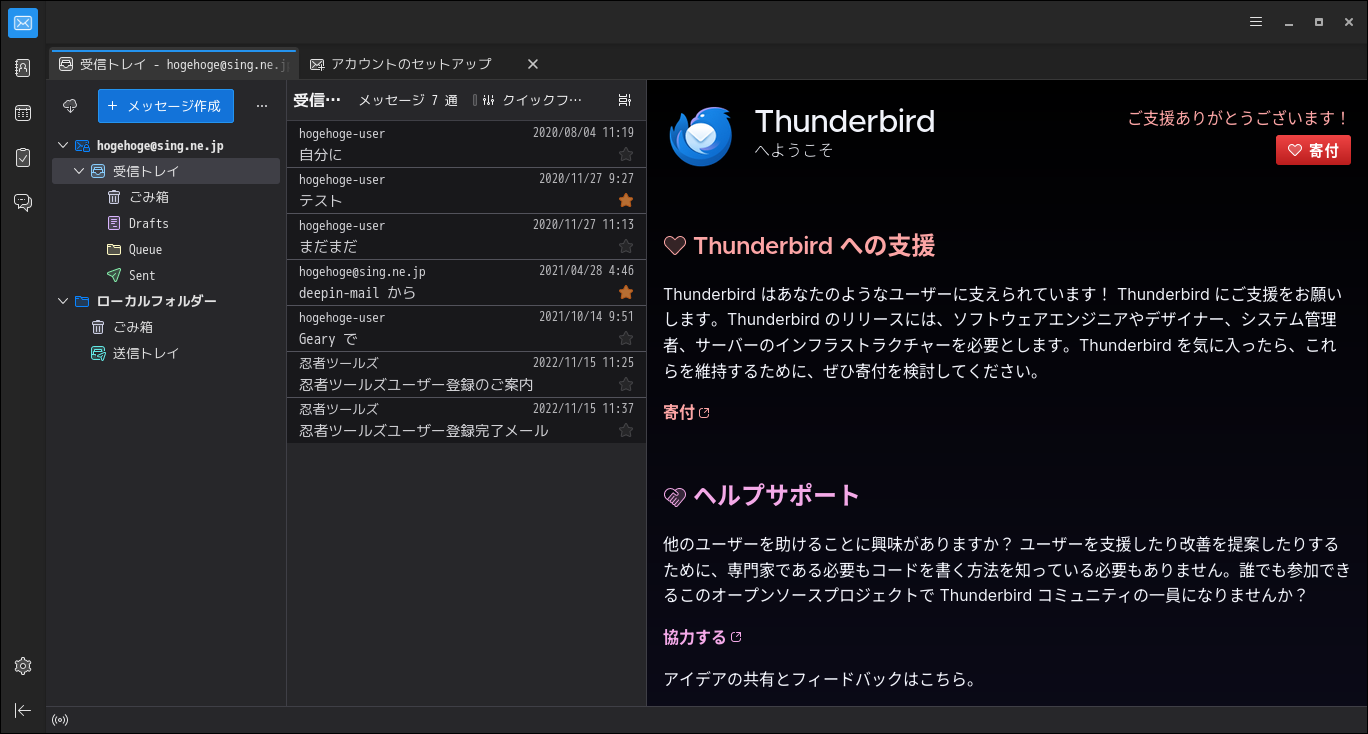Viewport: 1368px width, 734px height.
Task: Click the 受信… folder heading
Action: click(317, 100)
